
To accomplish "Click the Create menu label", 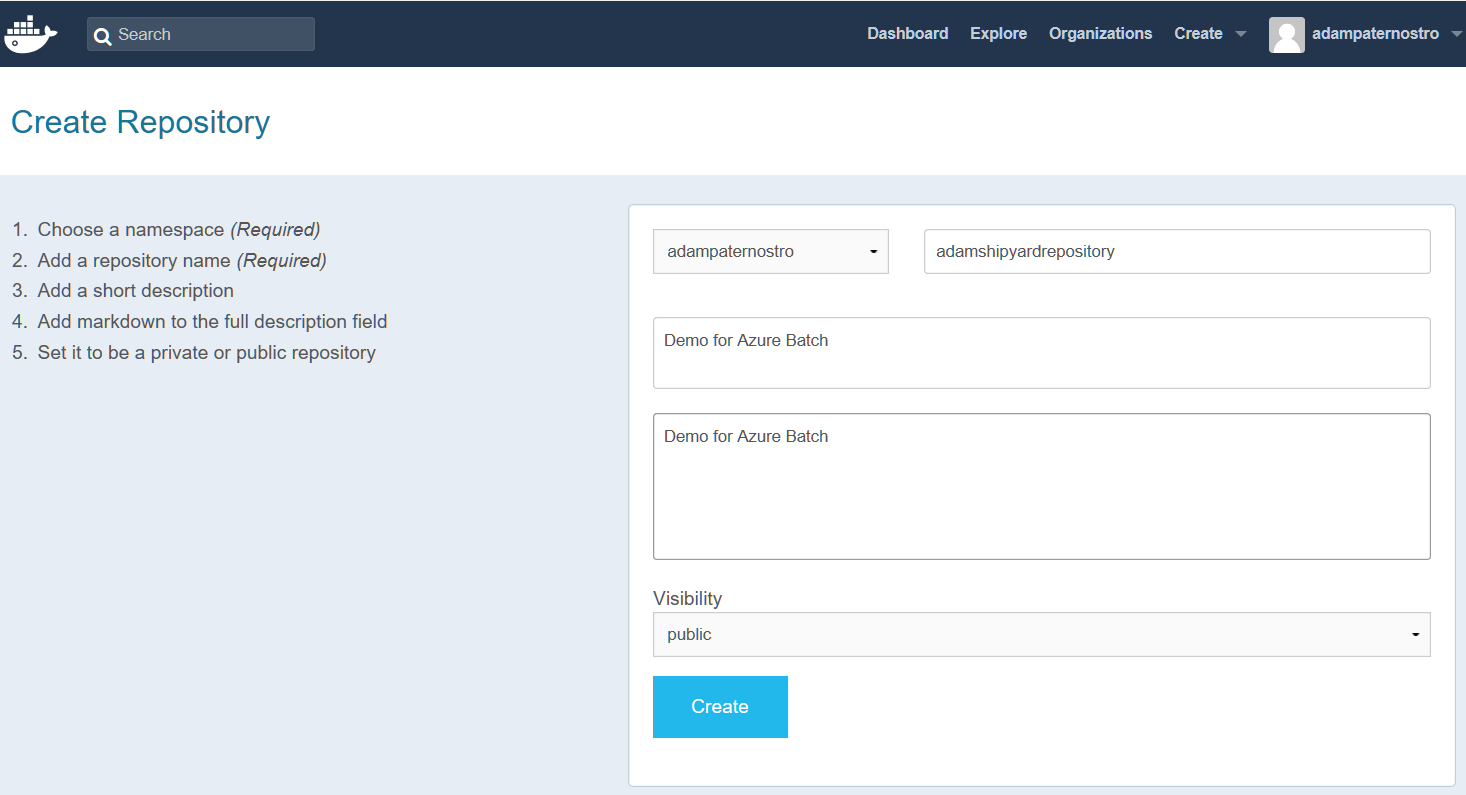I will (x=1198, y=33).
